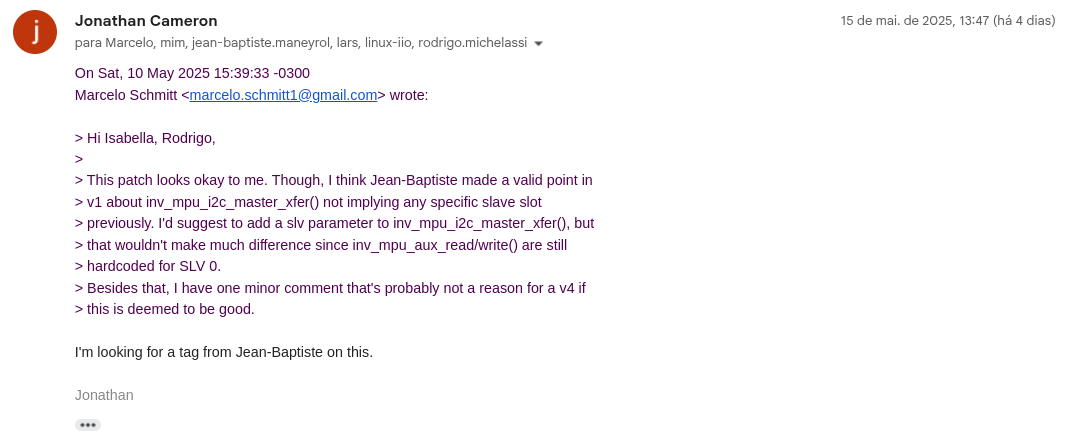Click the gray Jonathan signature text

point(104,396)
